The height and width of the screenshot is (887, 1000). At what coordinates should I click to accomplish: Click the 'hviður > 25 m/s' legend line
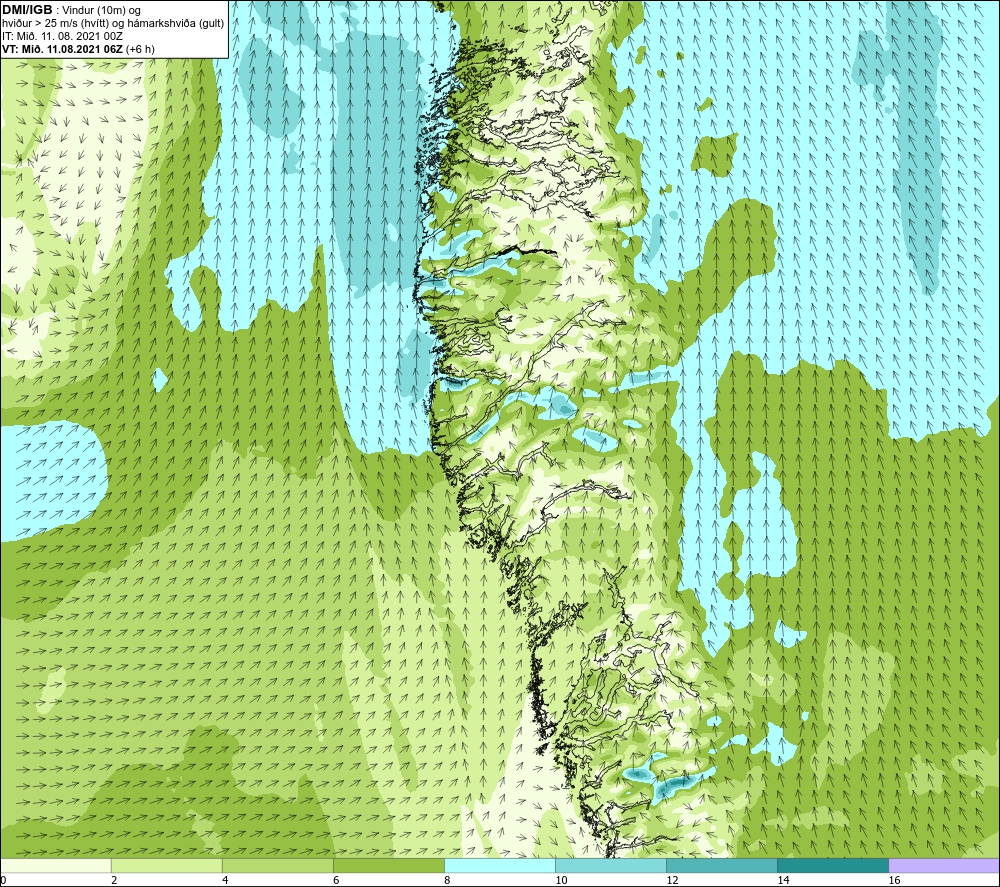[x=113, y=24]
